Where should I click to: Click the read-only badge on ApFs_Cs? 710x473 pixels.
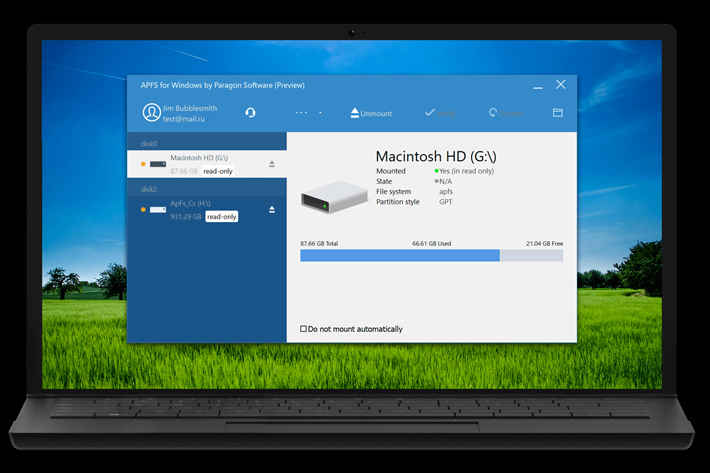[222, 216]
